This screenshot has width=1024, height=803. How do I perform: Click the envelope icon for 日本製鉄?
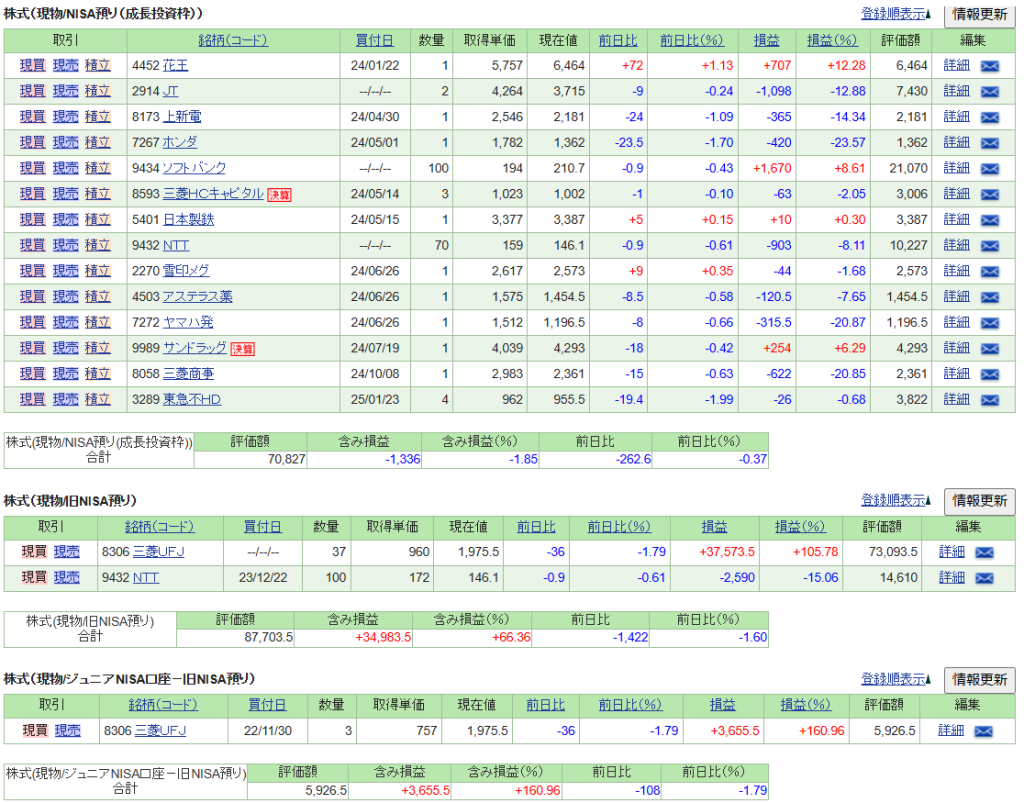pos(989,219)
